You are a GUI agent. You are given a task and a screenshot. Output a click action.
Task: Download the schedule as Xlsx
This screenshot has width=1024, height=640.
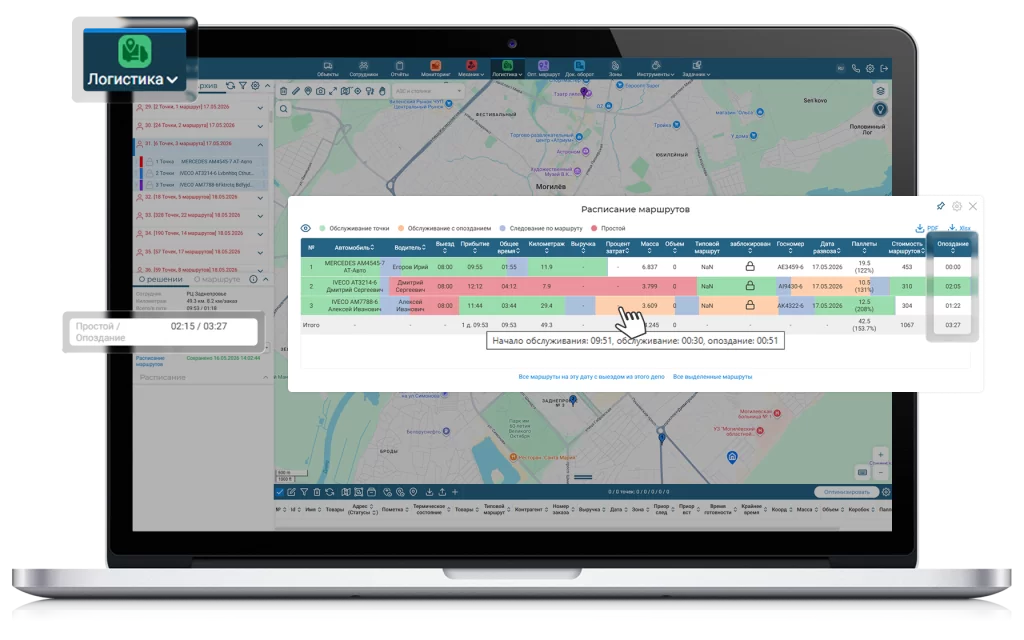[x=960, y=228]
